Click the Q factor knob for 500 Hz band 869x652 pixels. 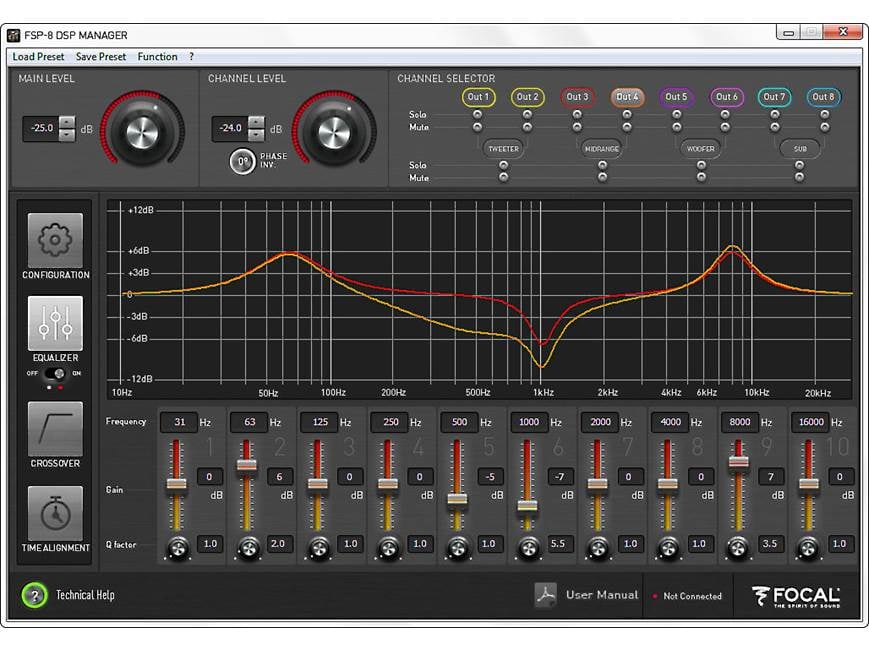pyautogui.click(x=458, y=548)
